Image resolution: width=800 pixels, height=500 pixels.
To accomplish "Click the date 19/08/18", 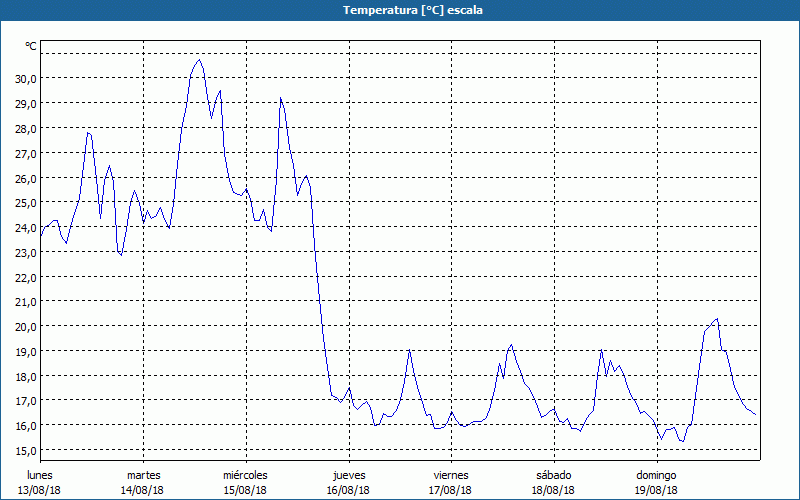I will click(x=656, y=490).
